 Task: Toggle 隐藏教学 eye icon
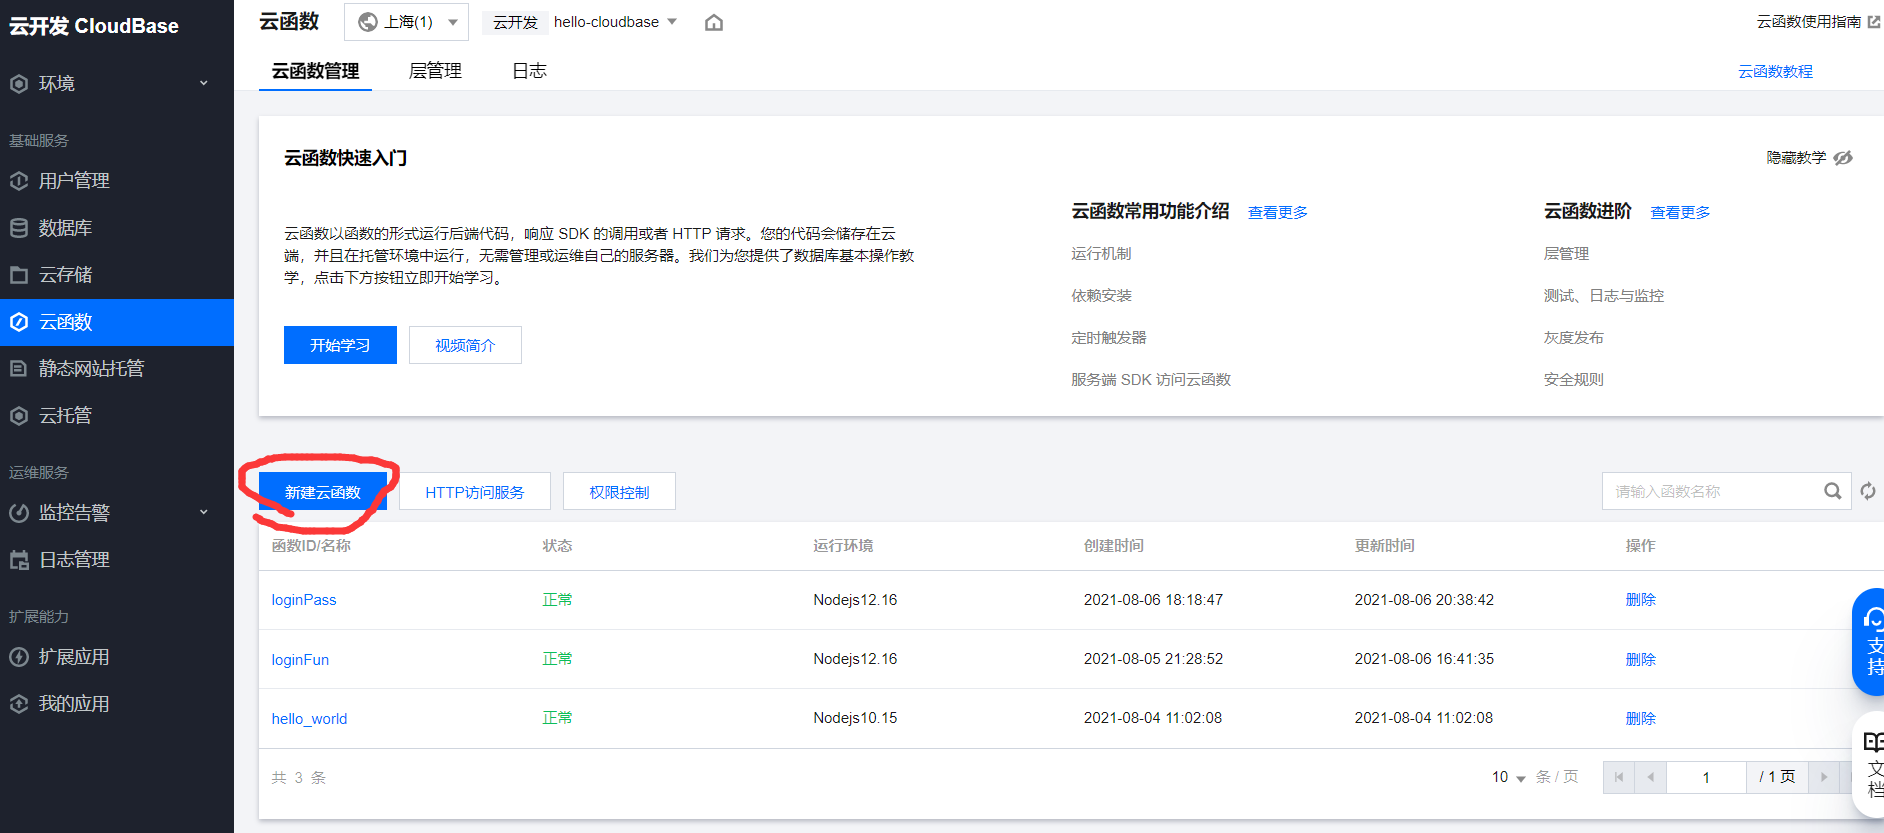[x=1843, y=158]
